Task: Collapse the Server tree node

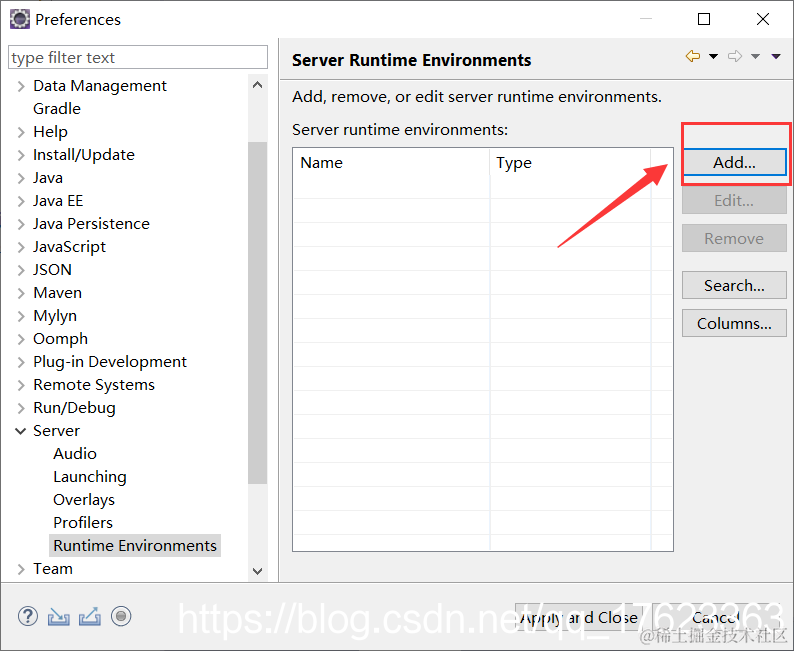Action: [x=21, y=431]
